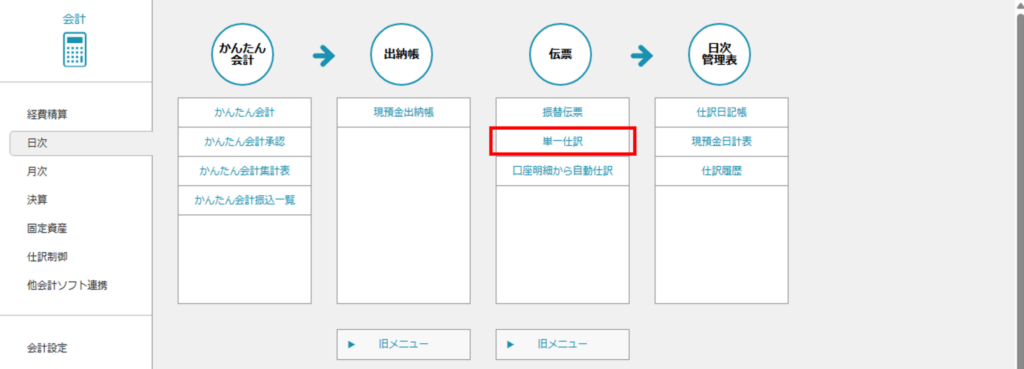This screenshot has width=1024, height=369.
Task: Select 決算 from the sidebar menu
Action: (37, 200)
